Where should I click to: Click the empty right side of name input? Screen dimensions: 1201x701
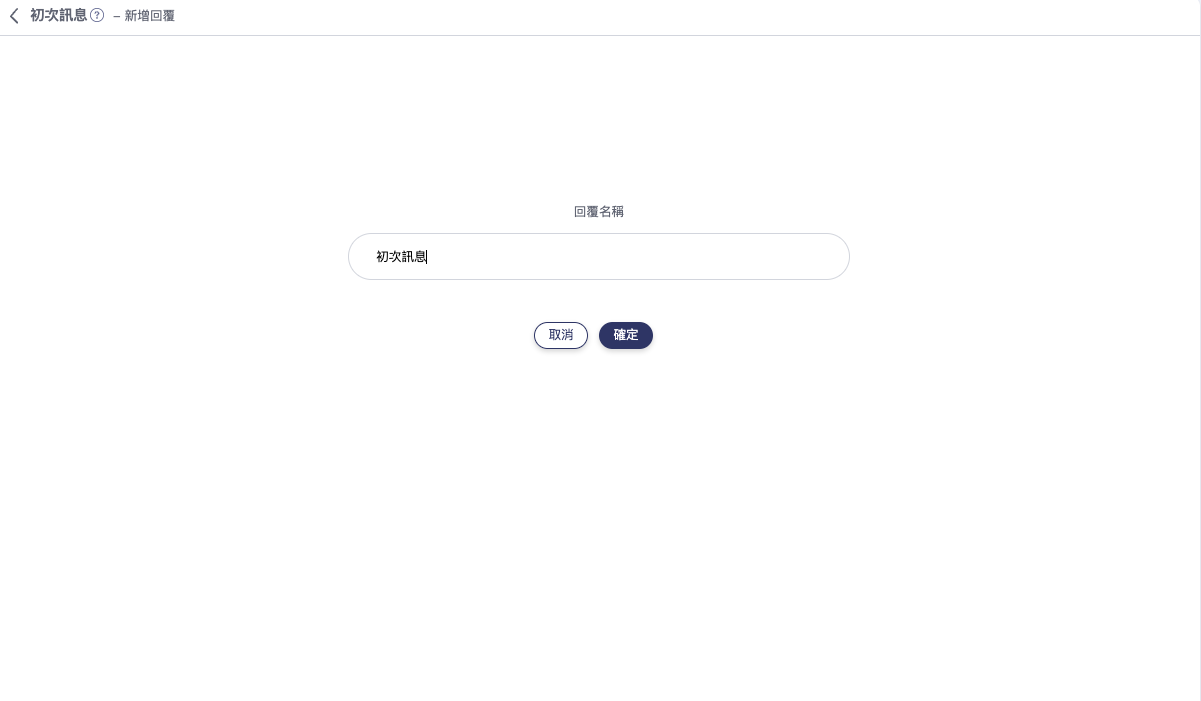click(700, 257)
